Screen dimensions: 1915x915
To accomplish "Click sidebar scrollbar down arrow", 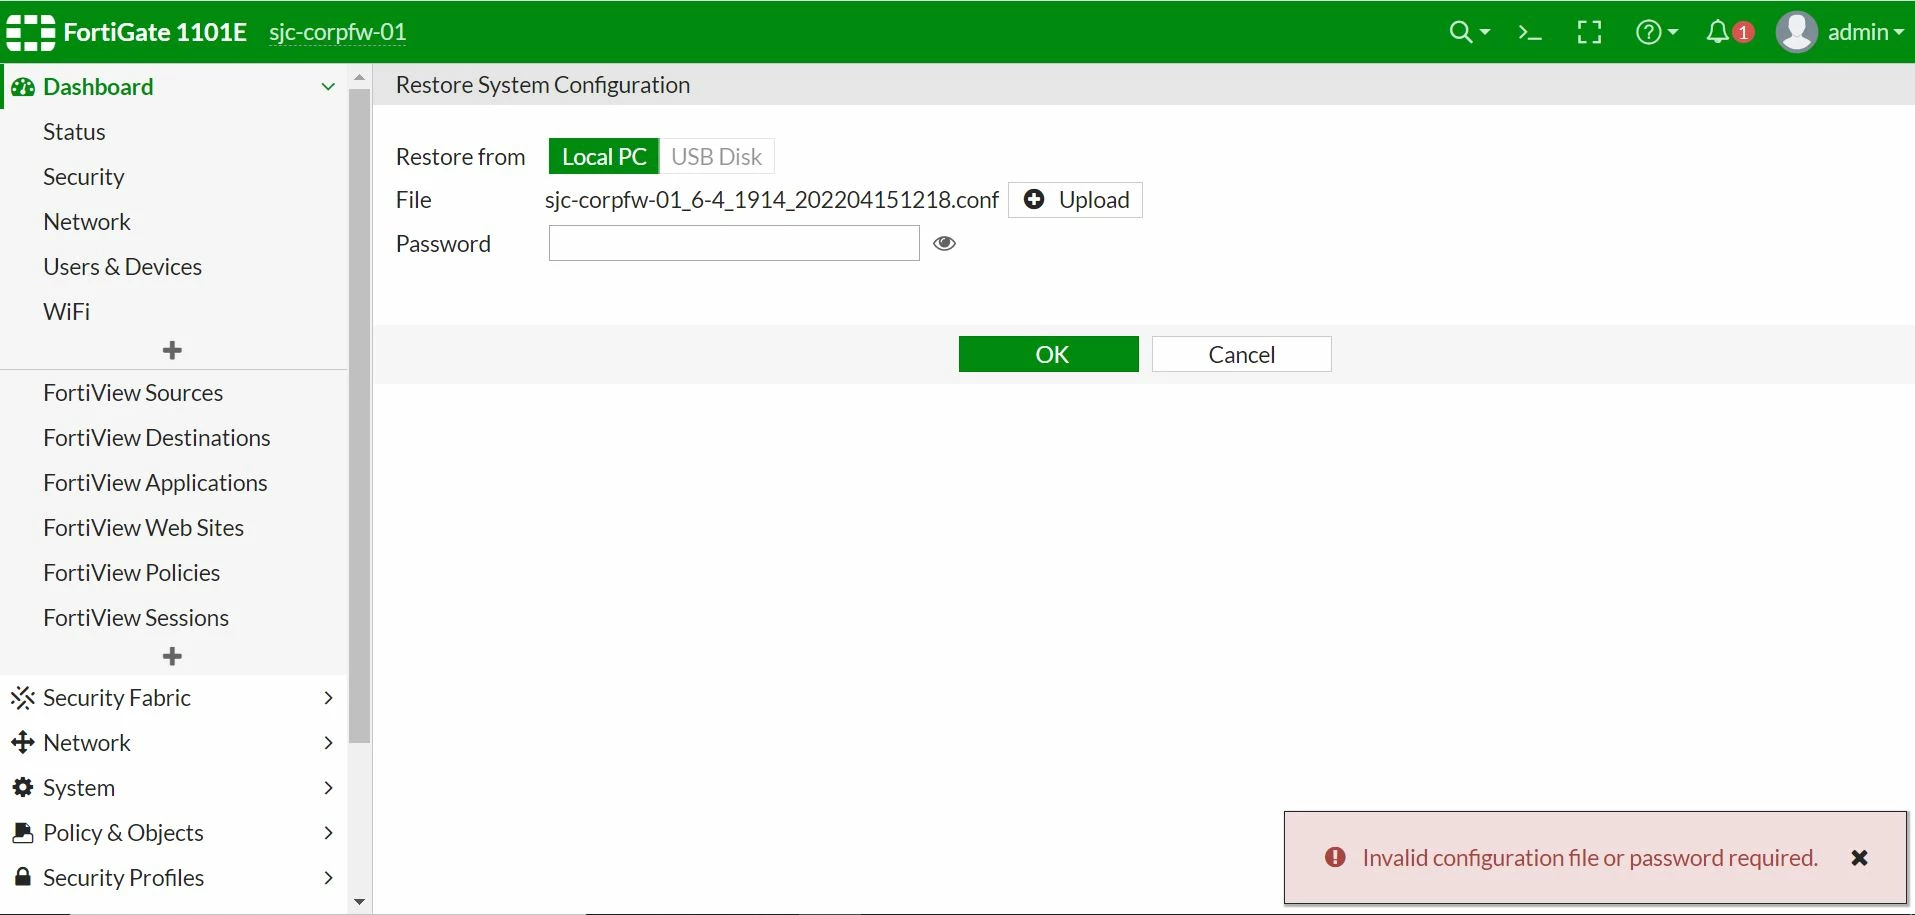I will (359, 902).
